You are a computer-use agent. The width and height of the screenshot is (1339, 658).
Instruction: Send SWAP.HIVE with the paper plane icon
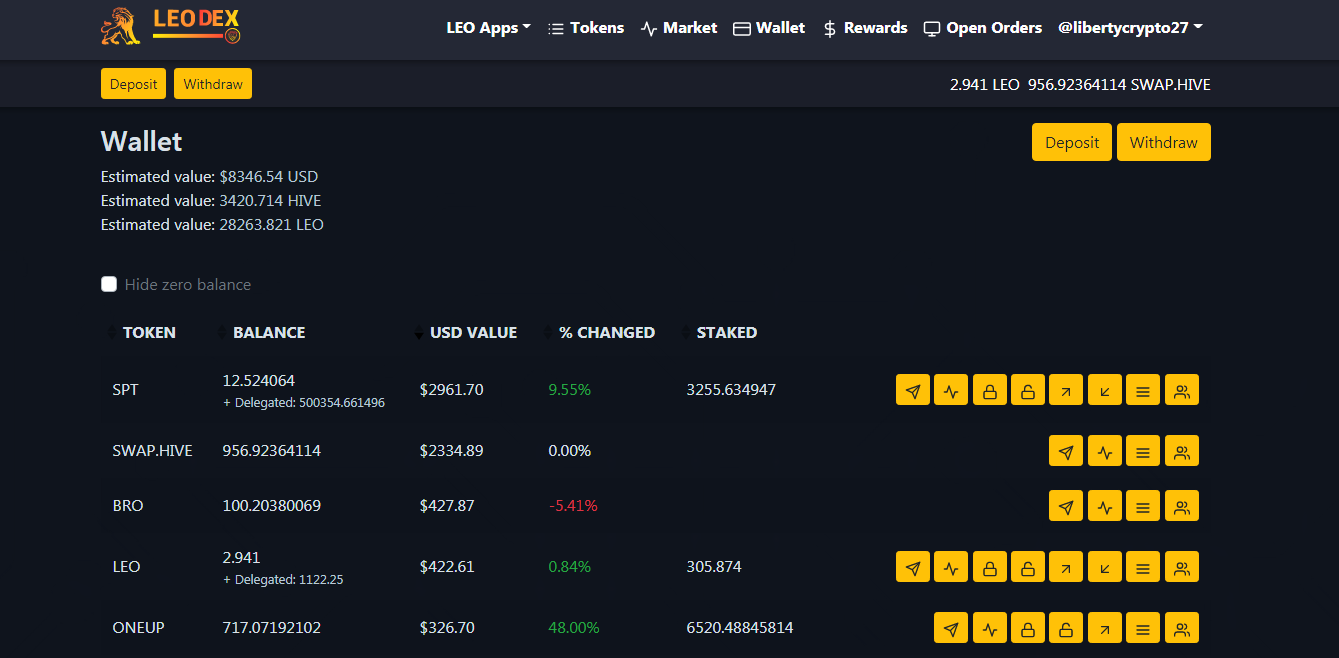[1066, 451]
